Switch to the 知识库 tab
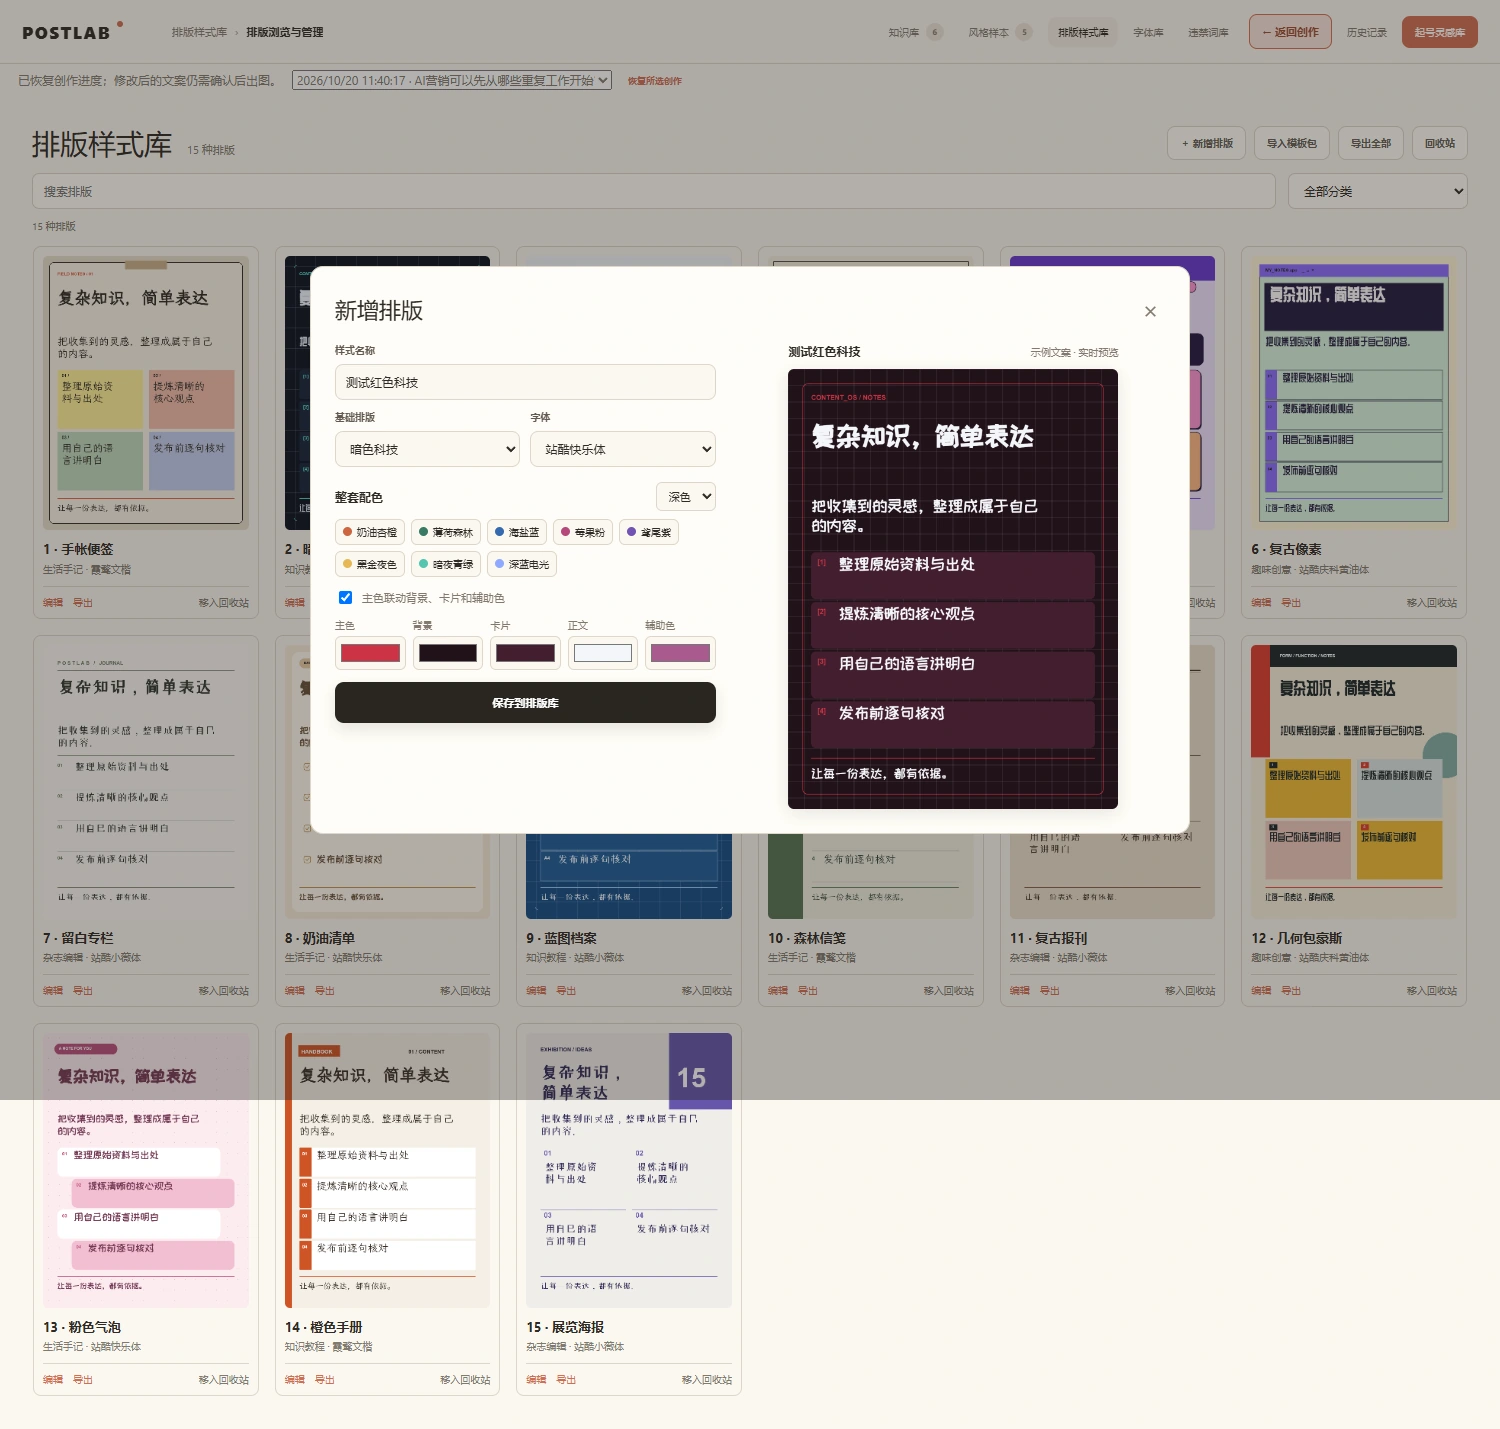 click(915, 32)
